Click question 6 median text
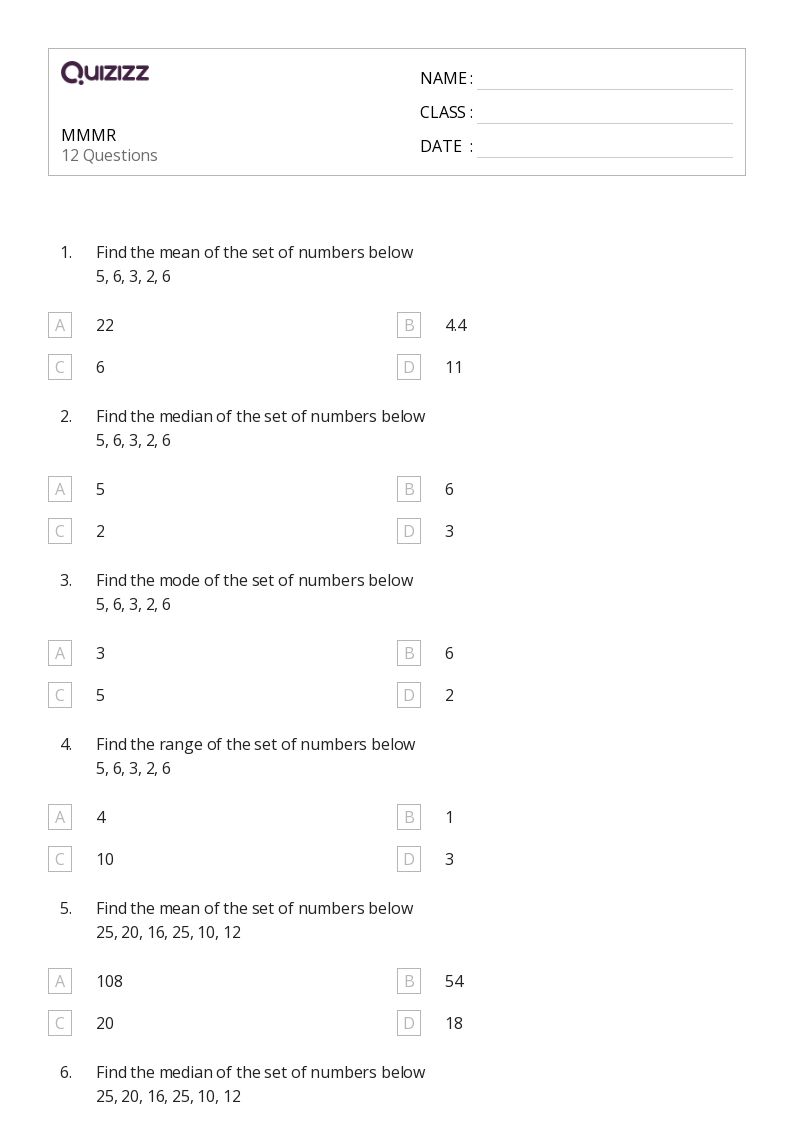 click(x=261, y=1072)
